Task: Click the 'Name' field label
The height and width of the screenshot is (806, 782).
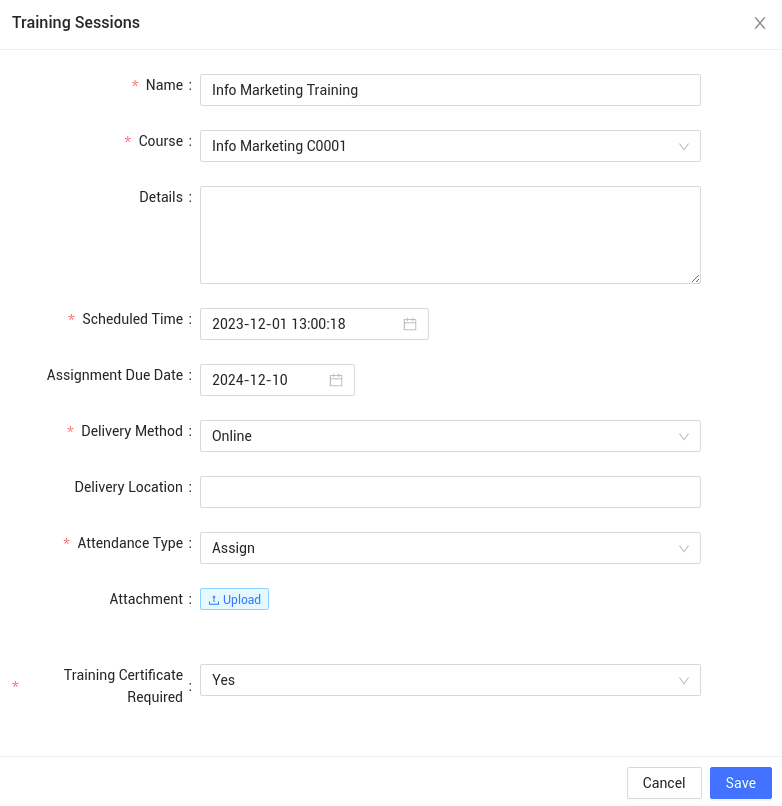Action: pyautogui.click(x=164, y=85)
